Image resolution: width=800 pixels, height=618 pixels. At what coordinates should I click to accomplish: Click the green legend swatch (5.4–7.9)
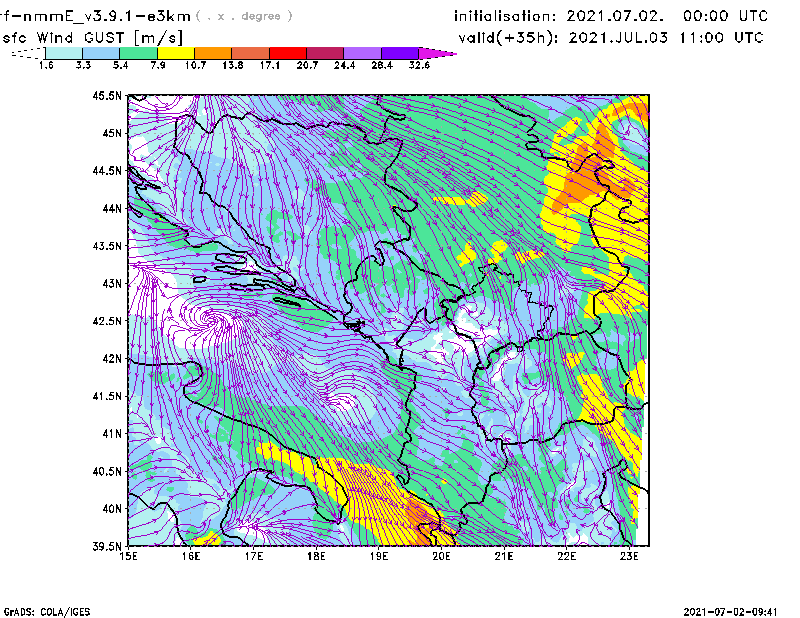pyautogui.click(x=138, y=53)
